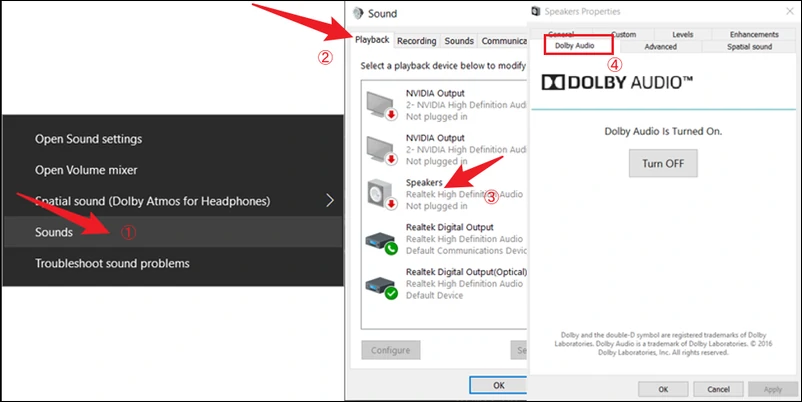Switch to the Recording tab
The width and height of the screenshot is (802, 402).
pos(416,41)
